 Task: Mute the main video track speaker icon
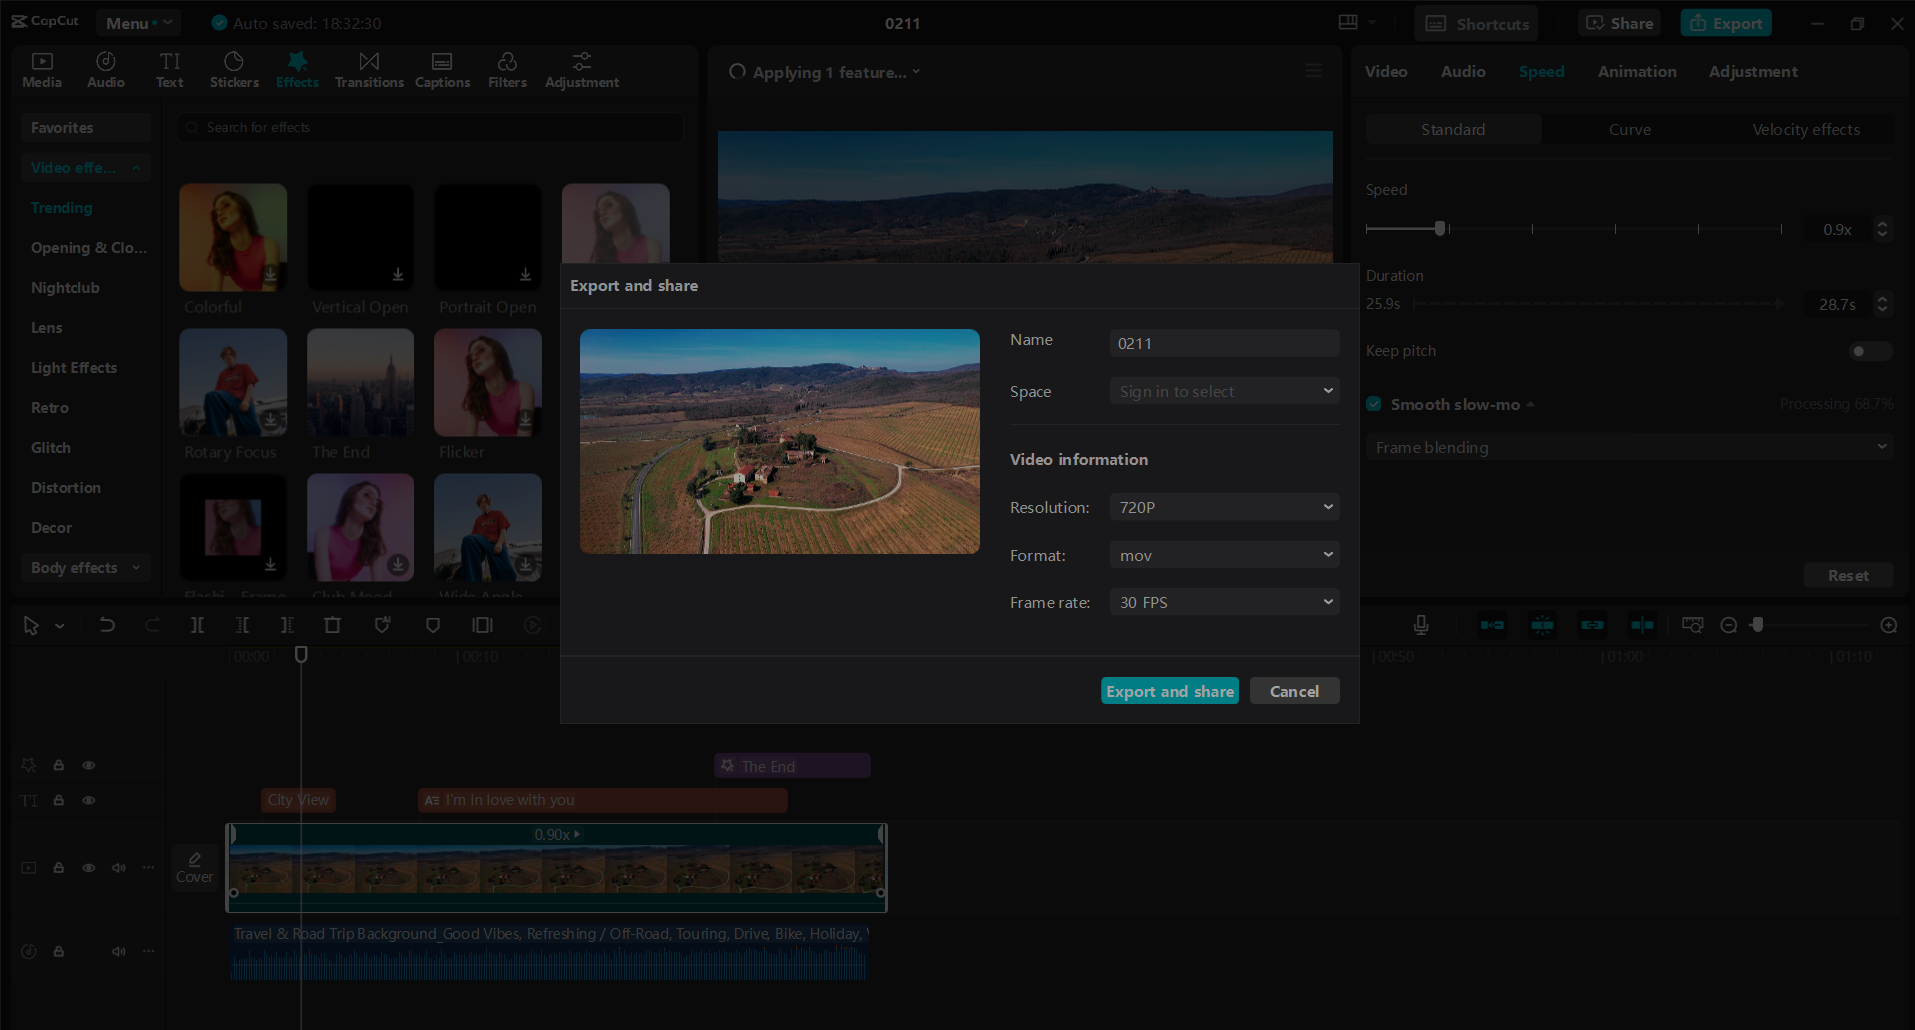pos(119,868)
